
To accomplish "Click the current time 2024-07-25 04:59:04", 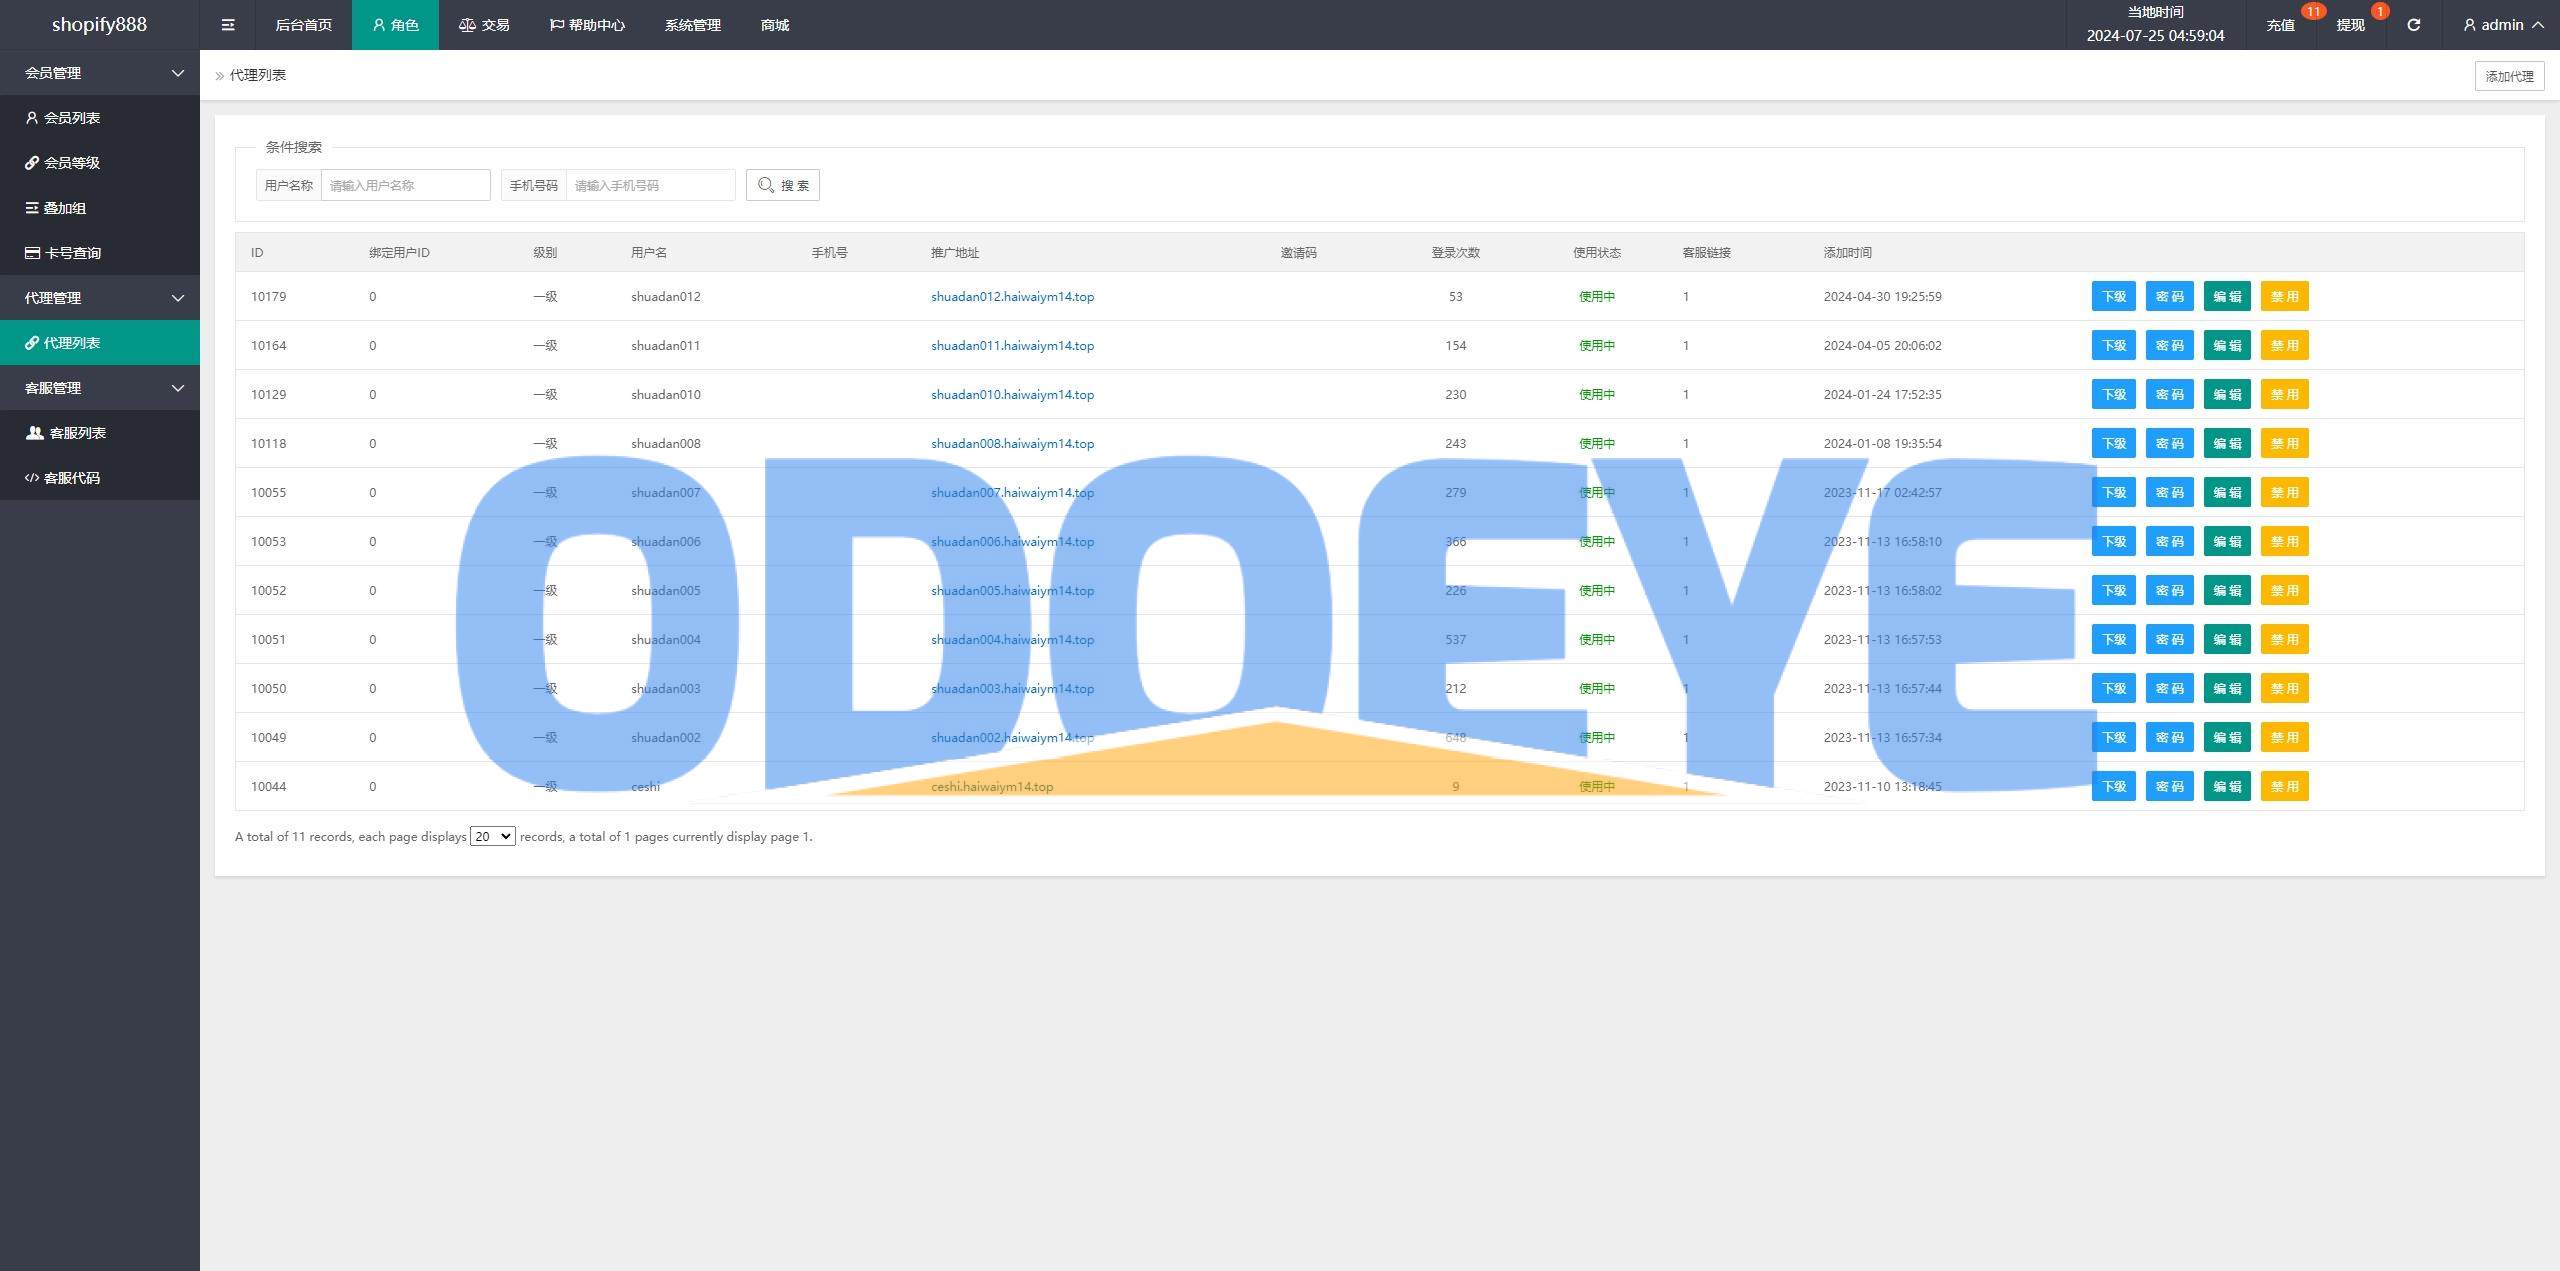I will [x=2155, y=35].
